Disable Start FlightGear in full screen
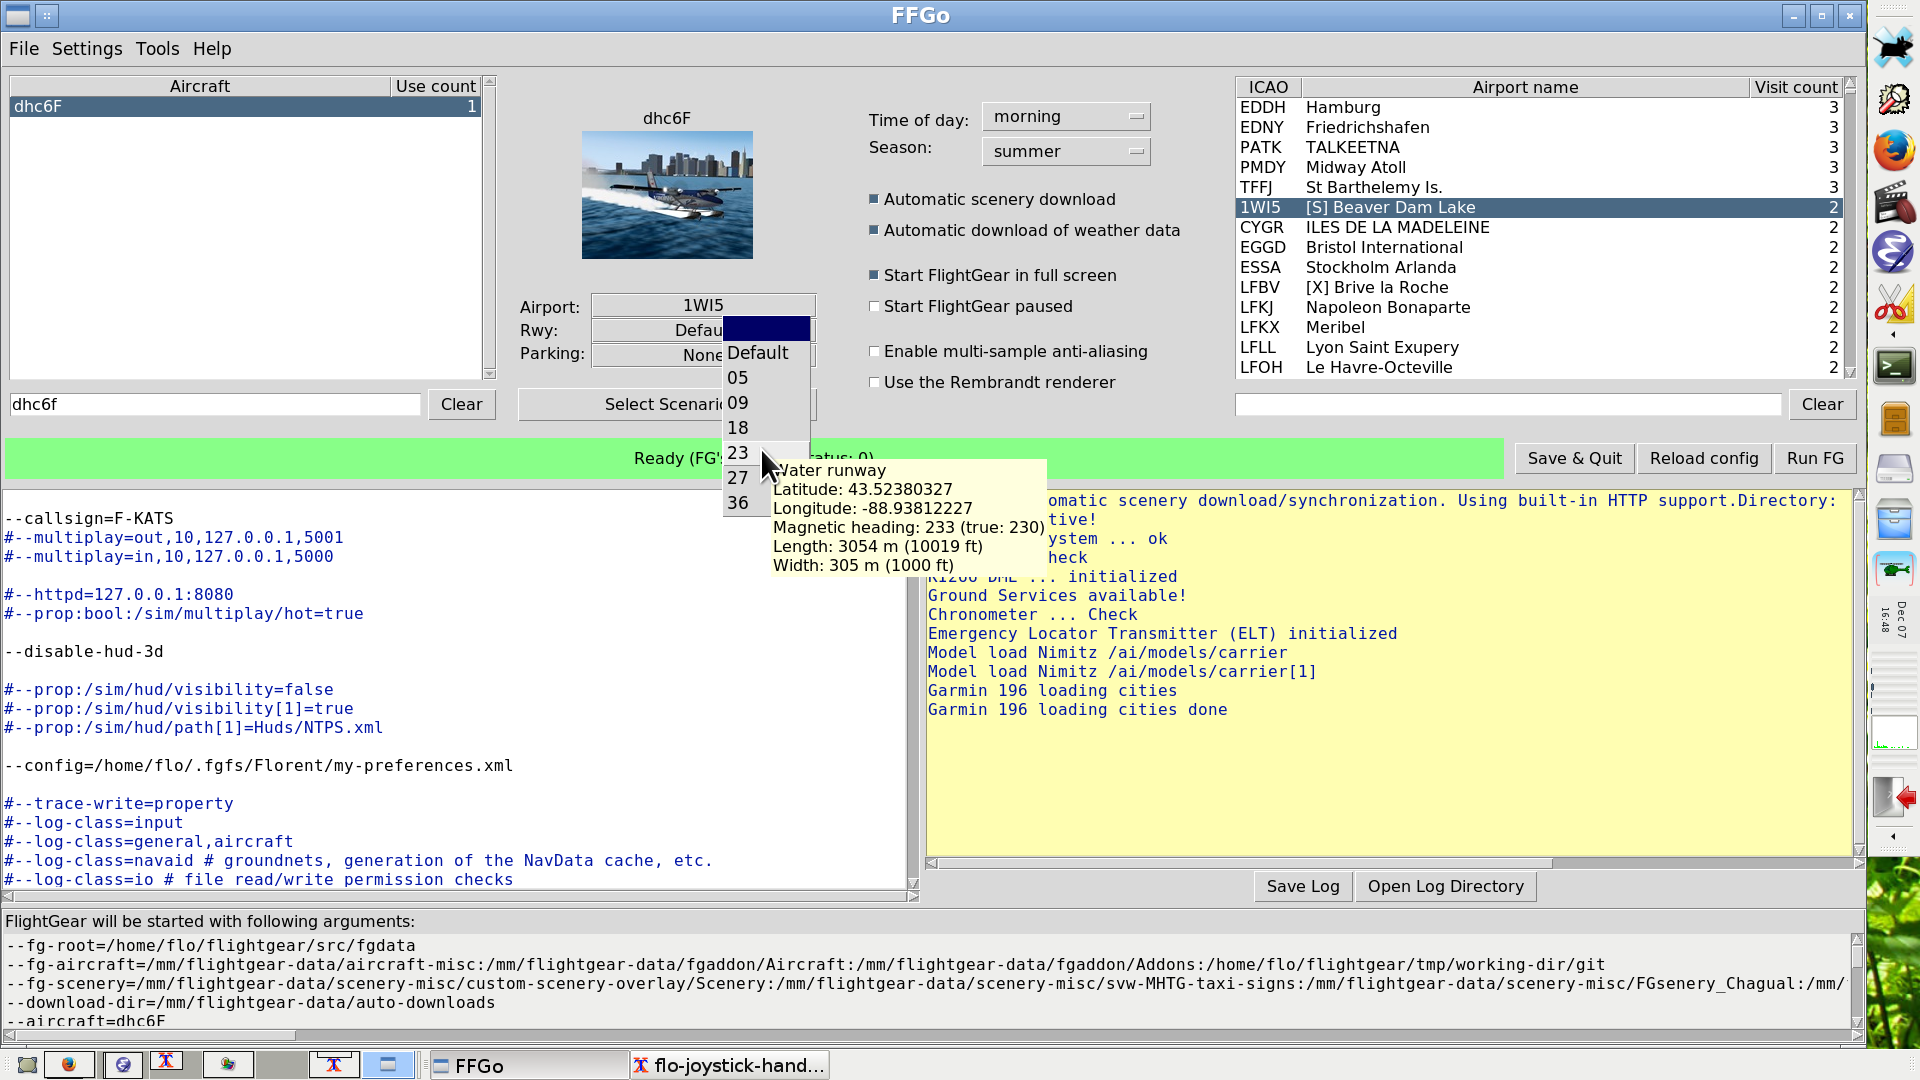 874,275
